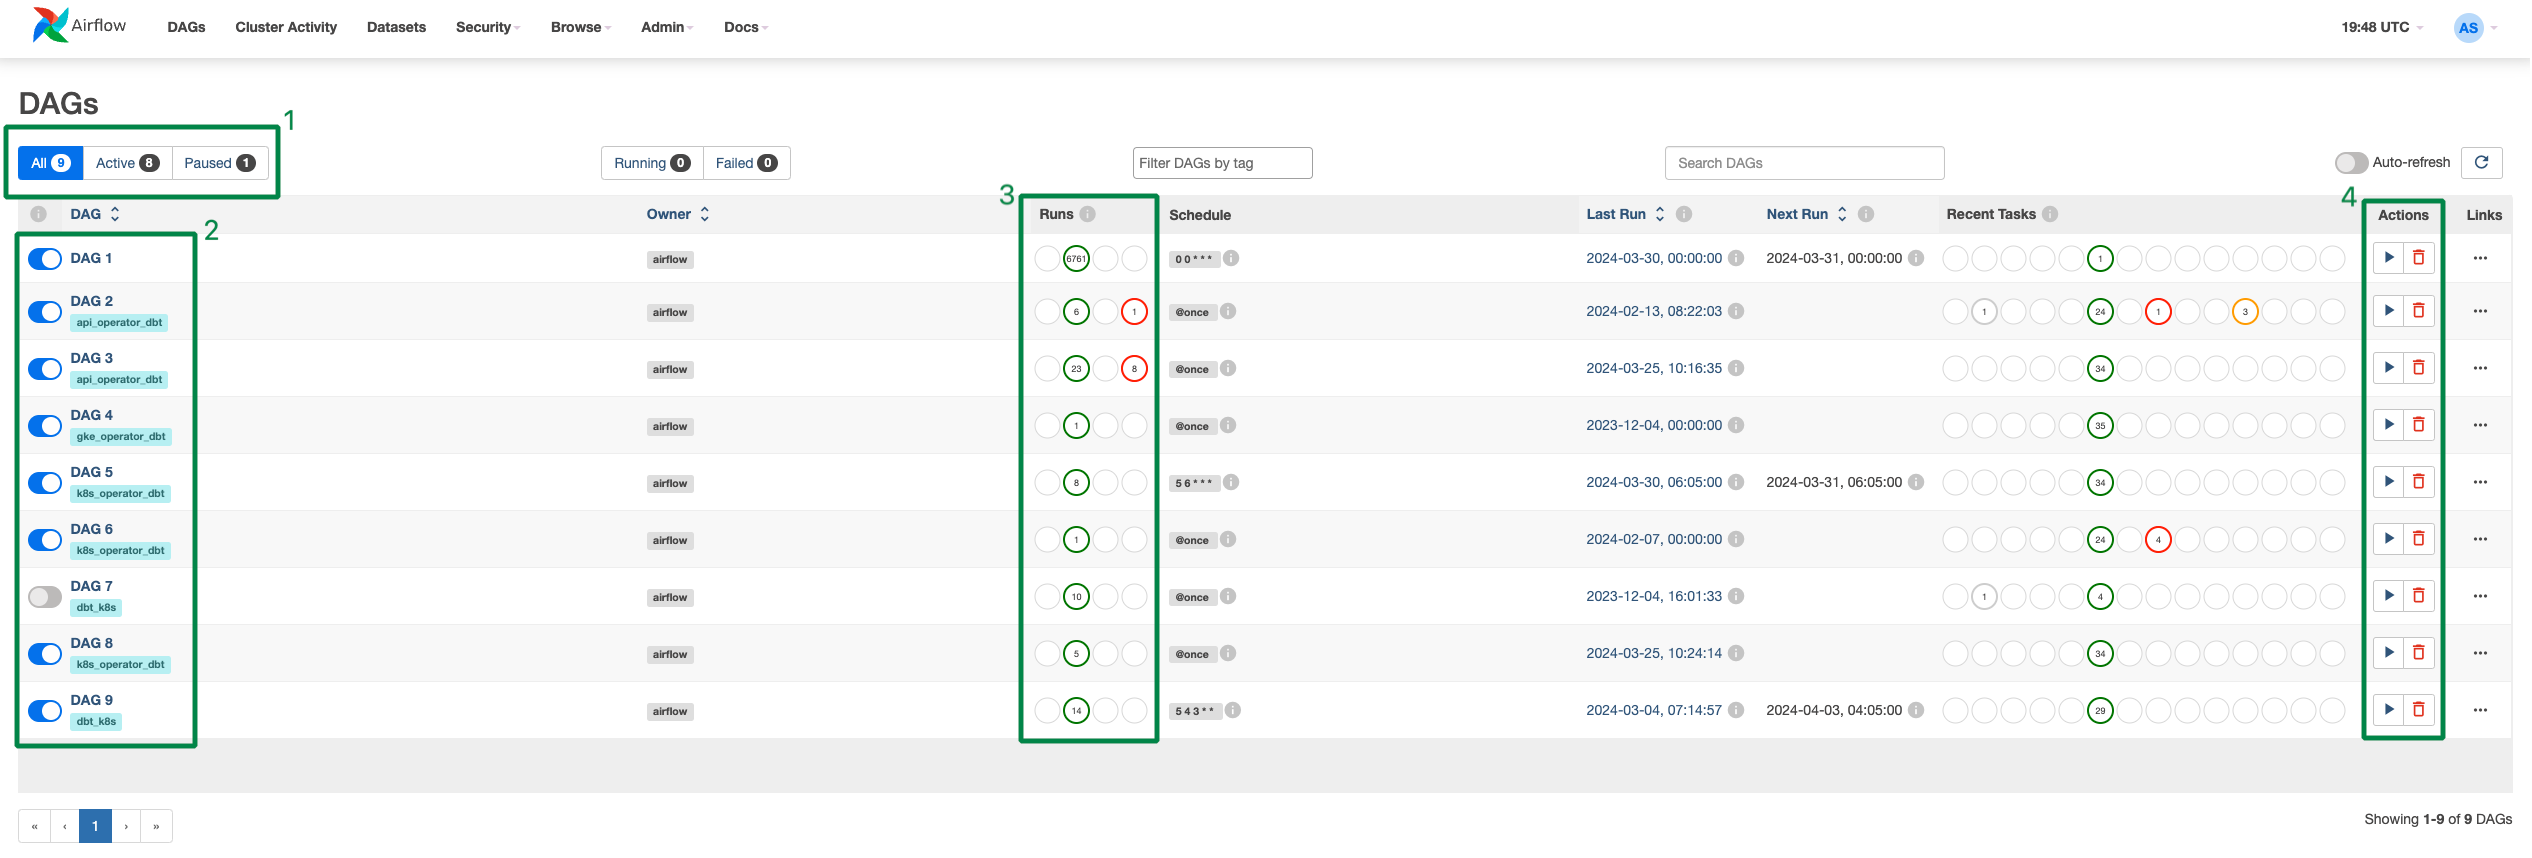
Task: Delete DAG 7 using trash icon
Action: [2418, 596]
